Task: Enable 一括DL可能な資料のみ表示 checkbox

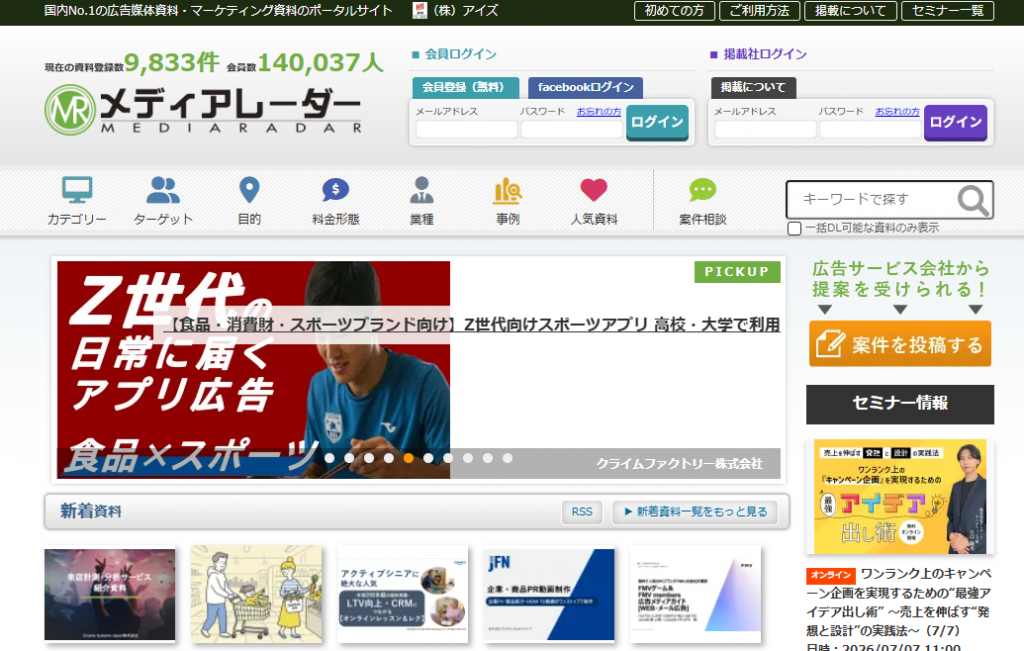Action: (x=794, y=228)
